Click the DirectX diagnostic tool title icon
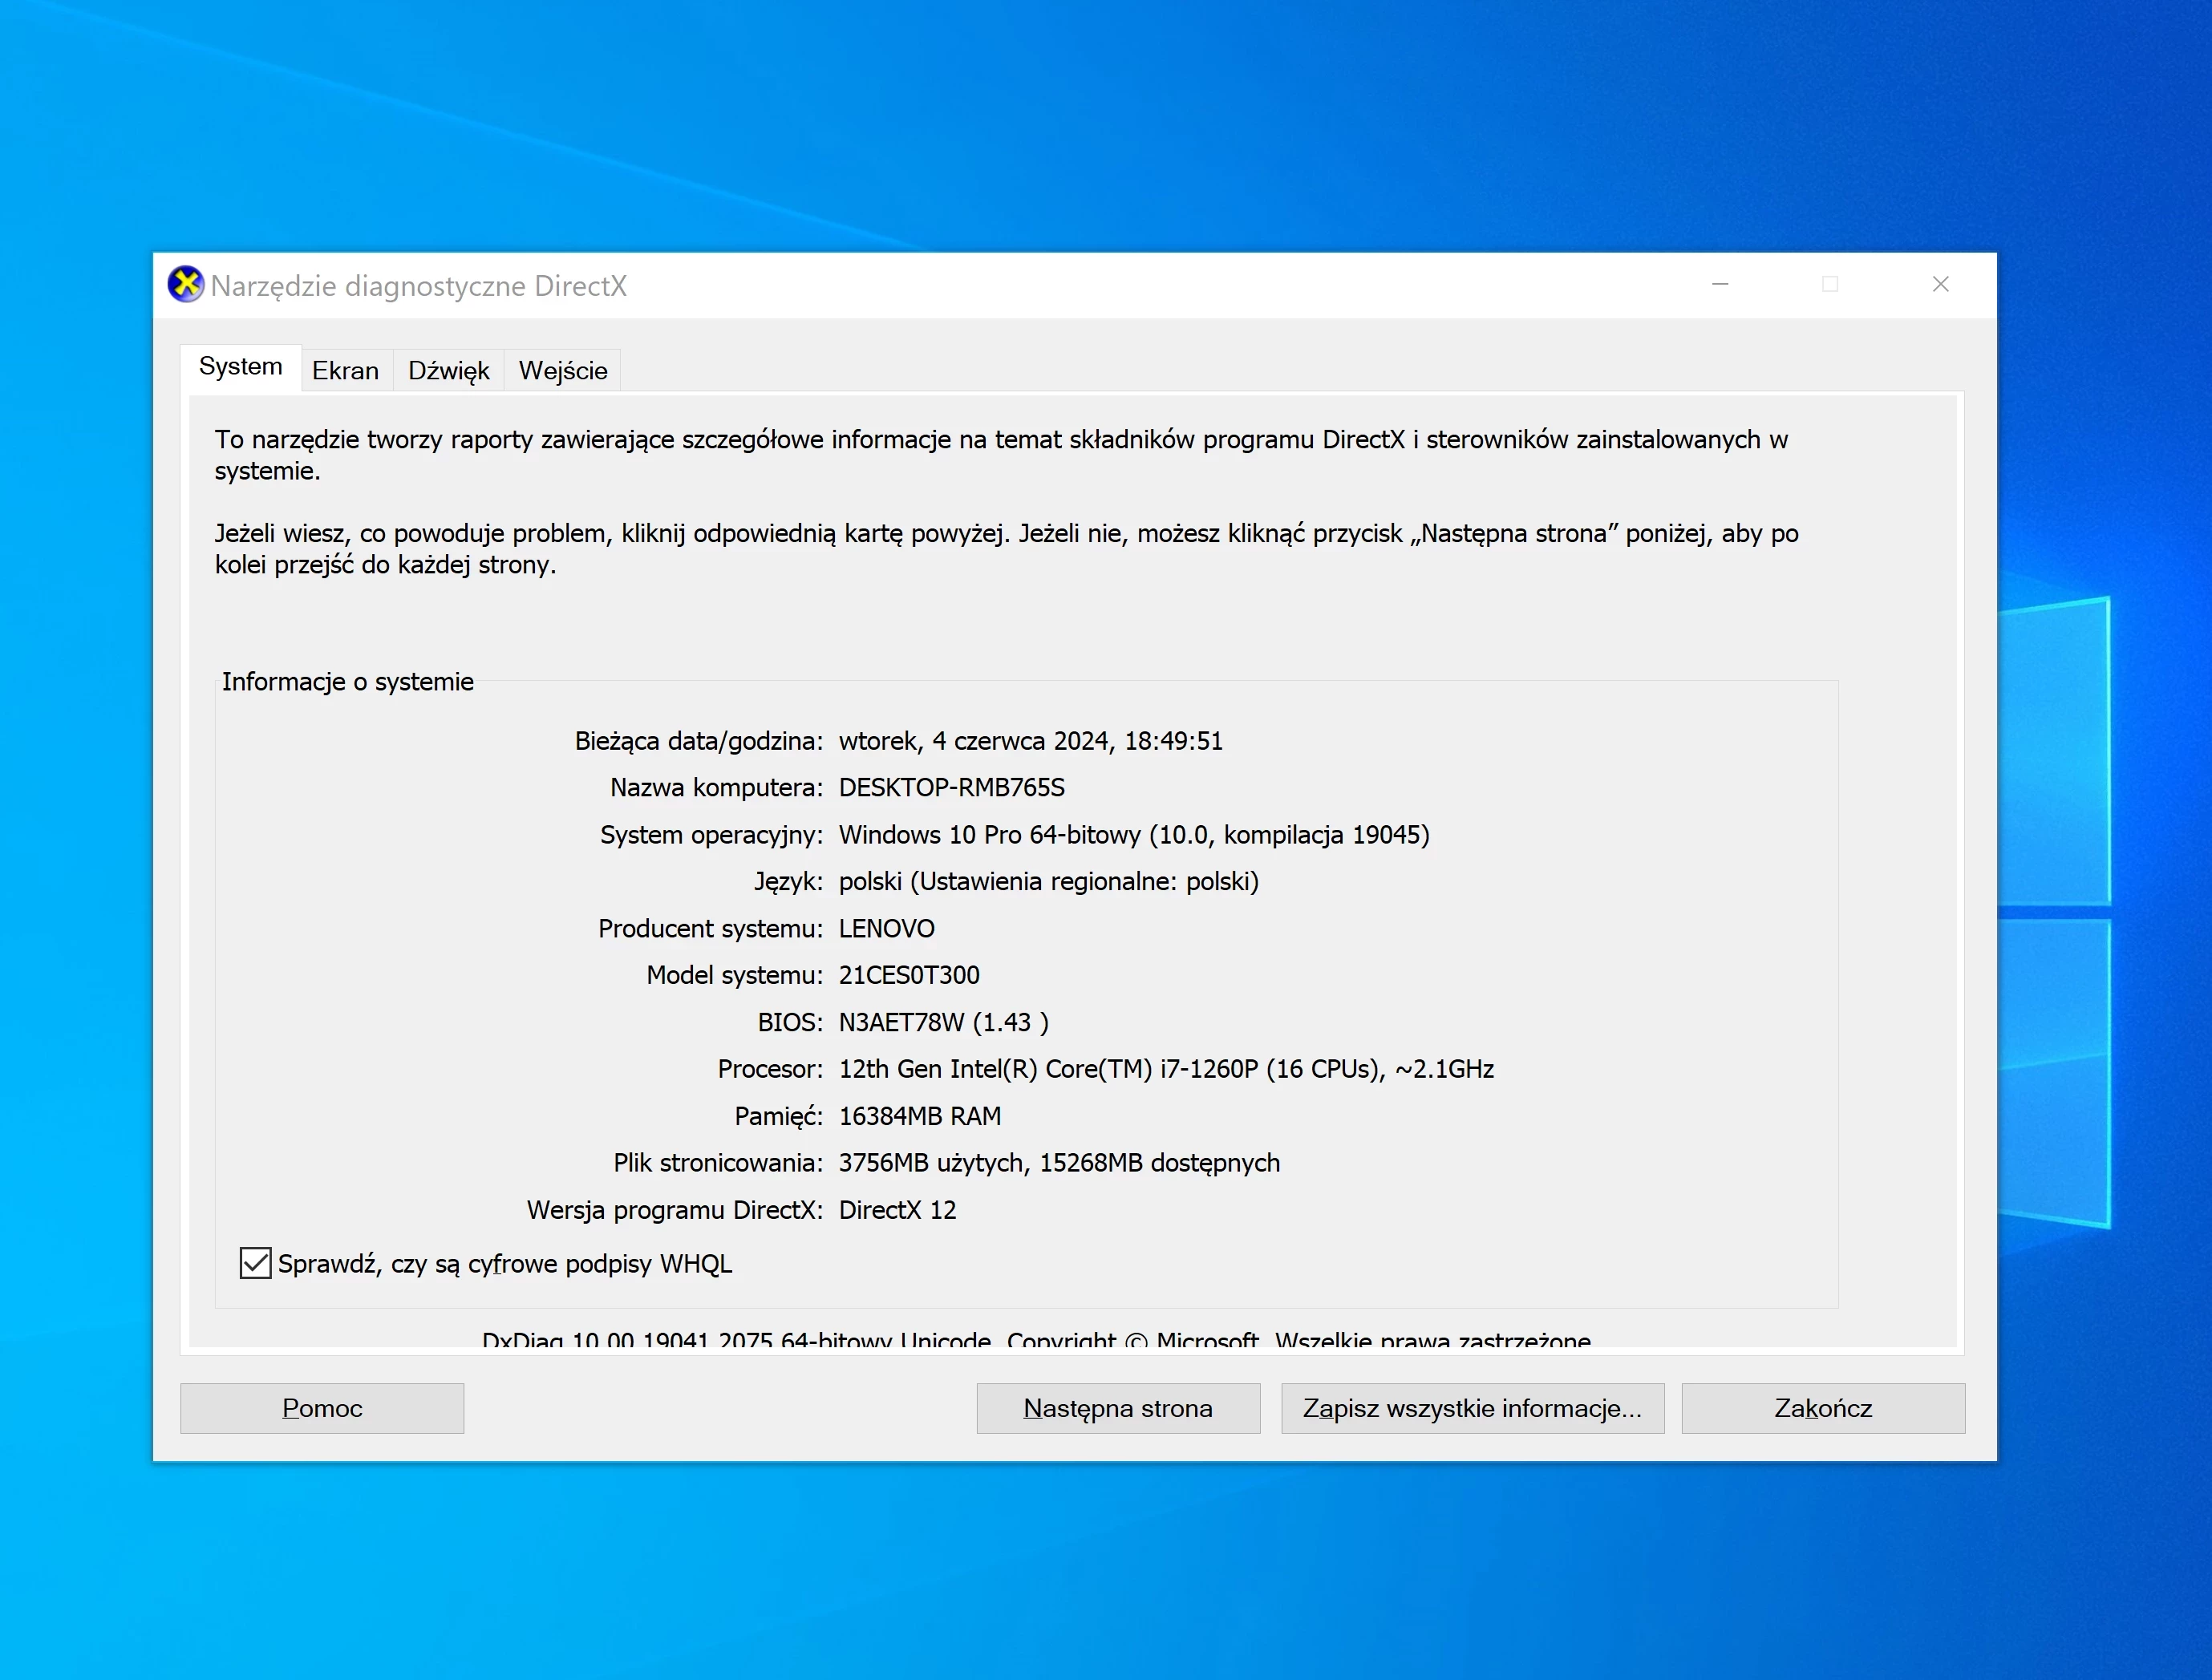This screenshot has height=1680, width=2212. point(185,285)
